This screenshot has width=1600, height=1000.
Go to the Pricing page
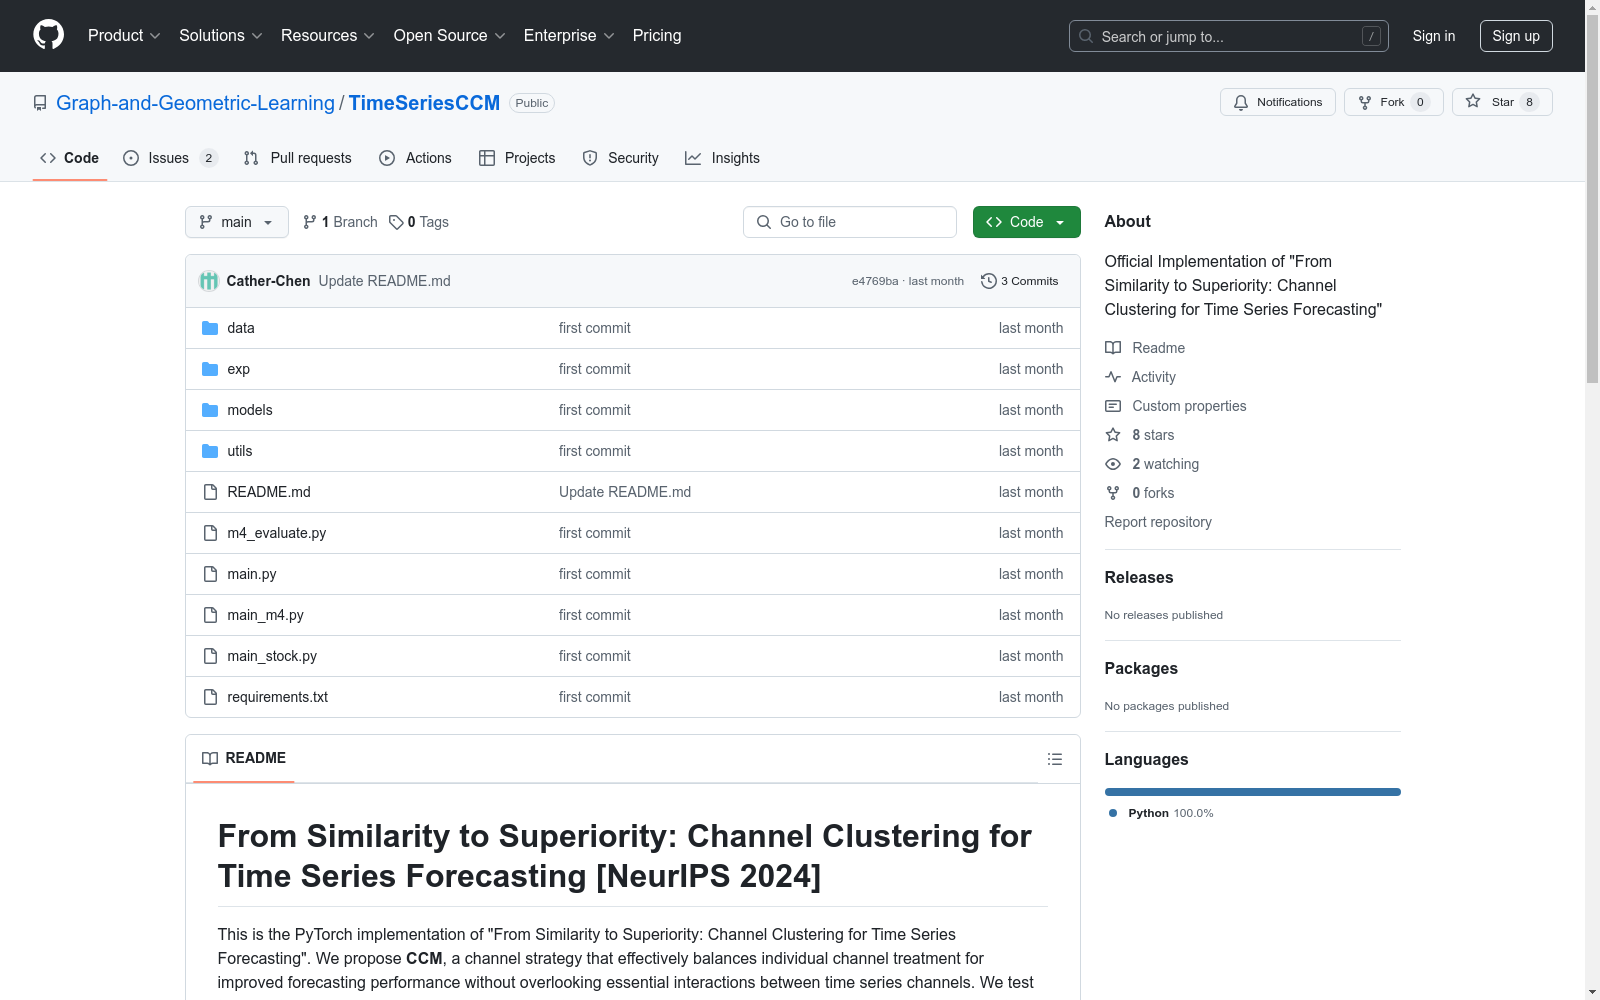coord(657,36)
